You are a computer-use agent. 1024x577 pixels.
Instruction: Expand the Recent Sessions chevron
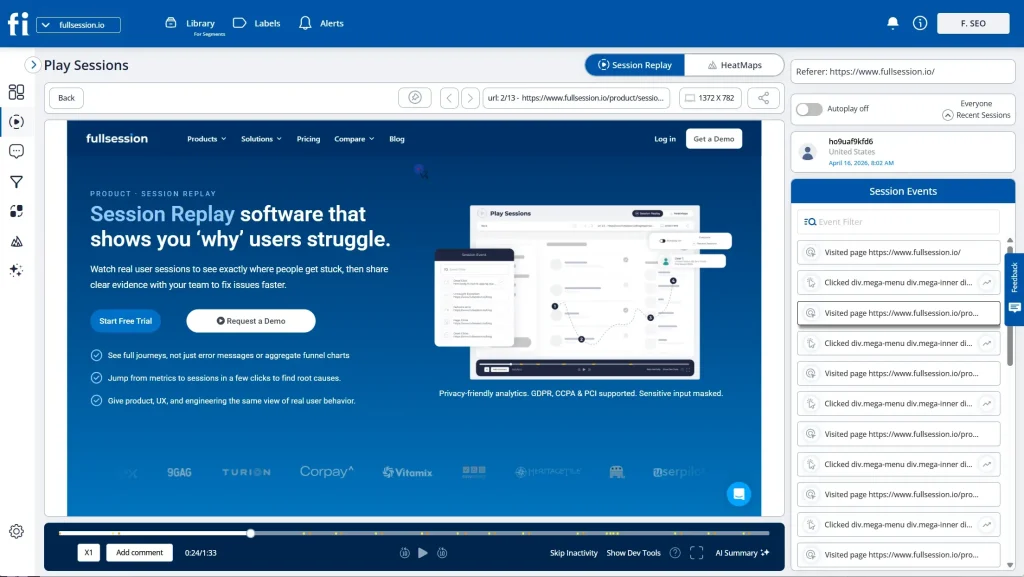point(948,115)
